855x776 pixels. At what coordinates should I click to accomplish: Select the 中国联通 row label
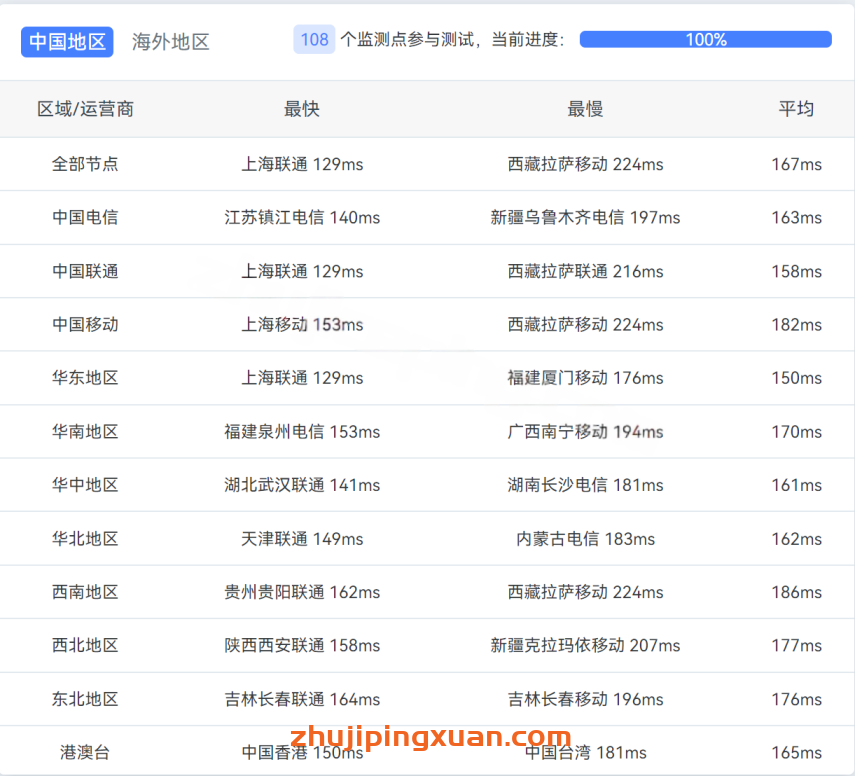click(85, 271)
